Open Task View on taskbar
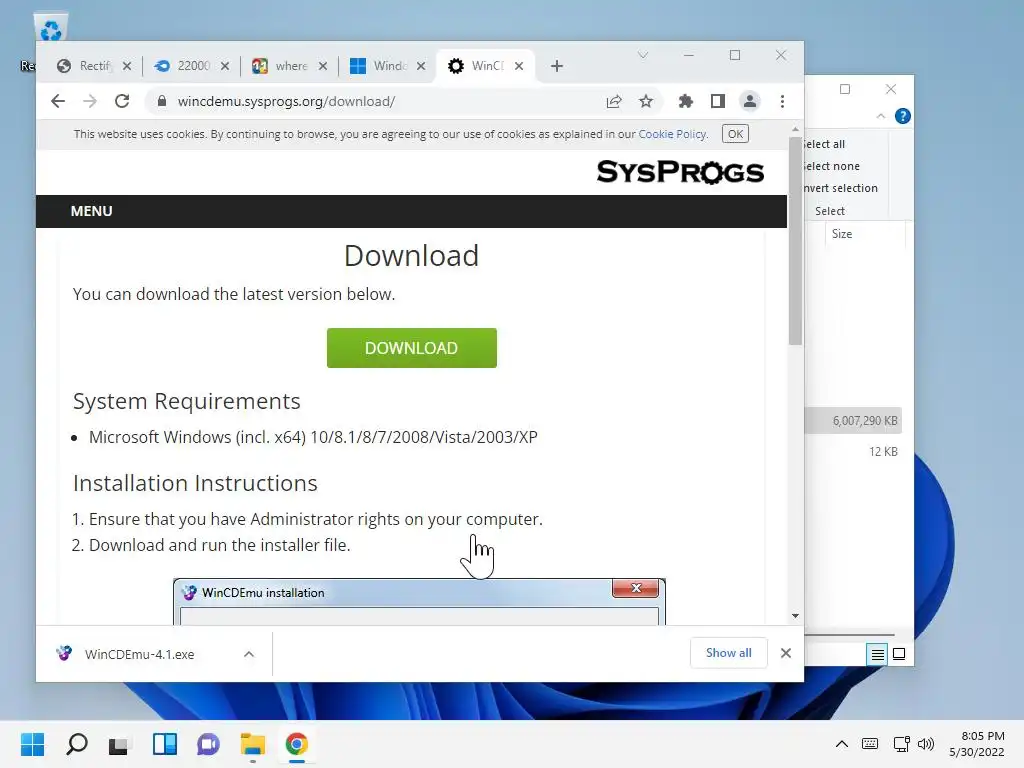 pos(120,744)
